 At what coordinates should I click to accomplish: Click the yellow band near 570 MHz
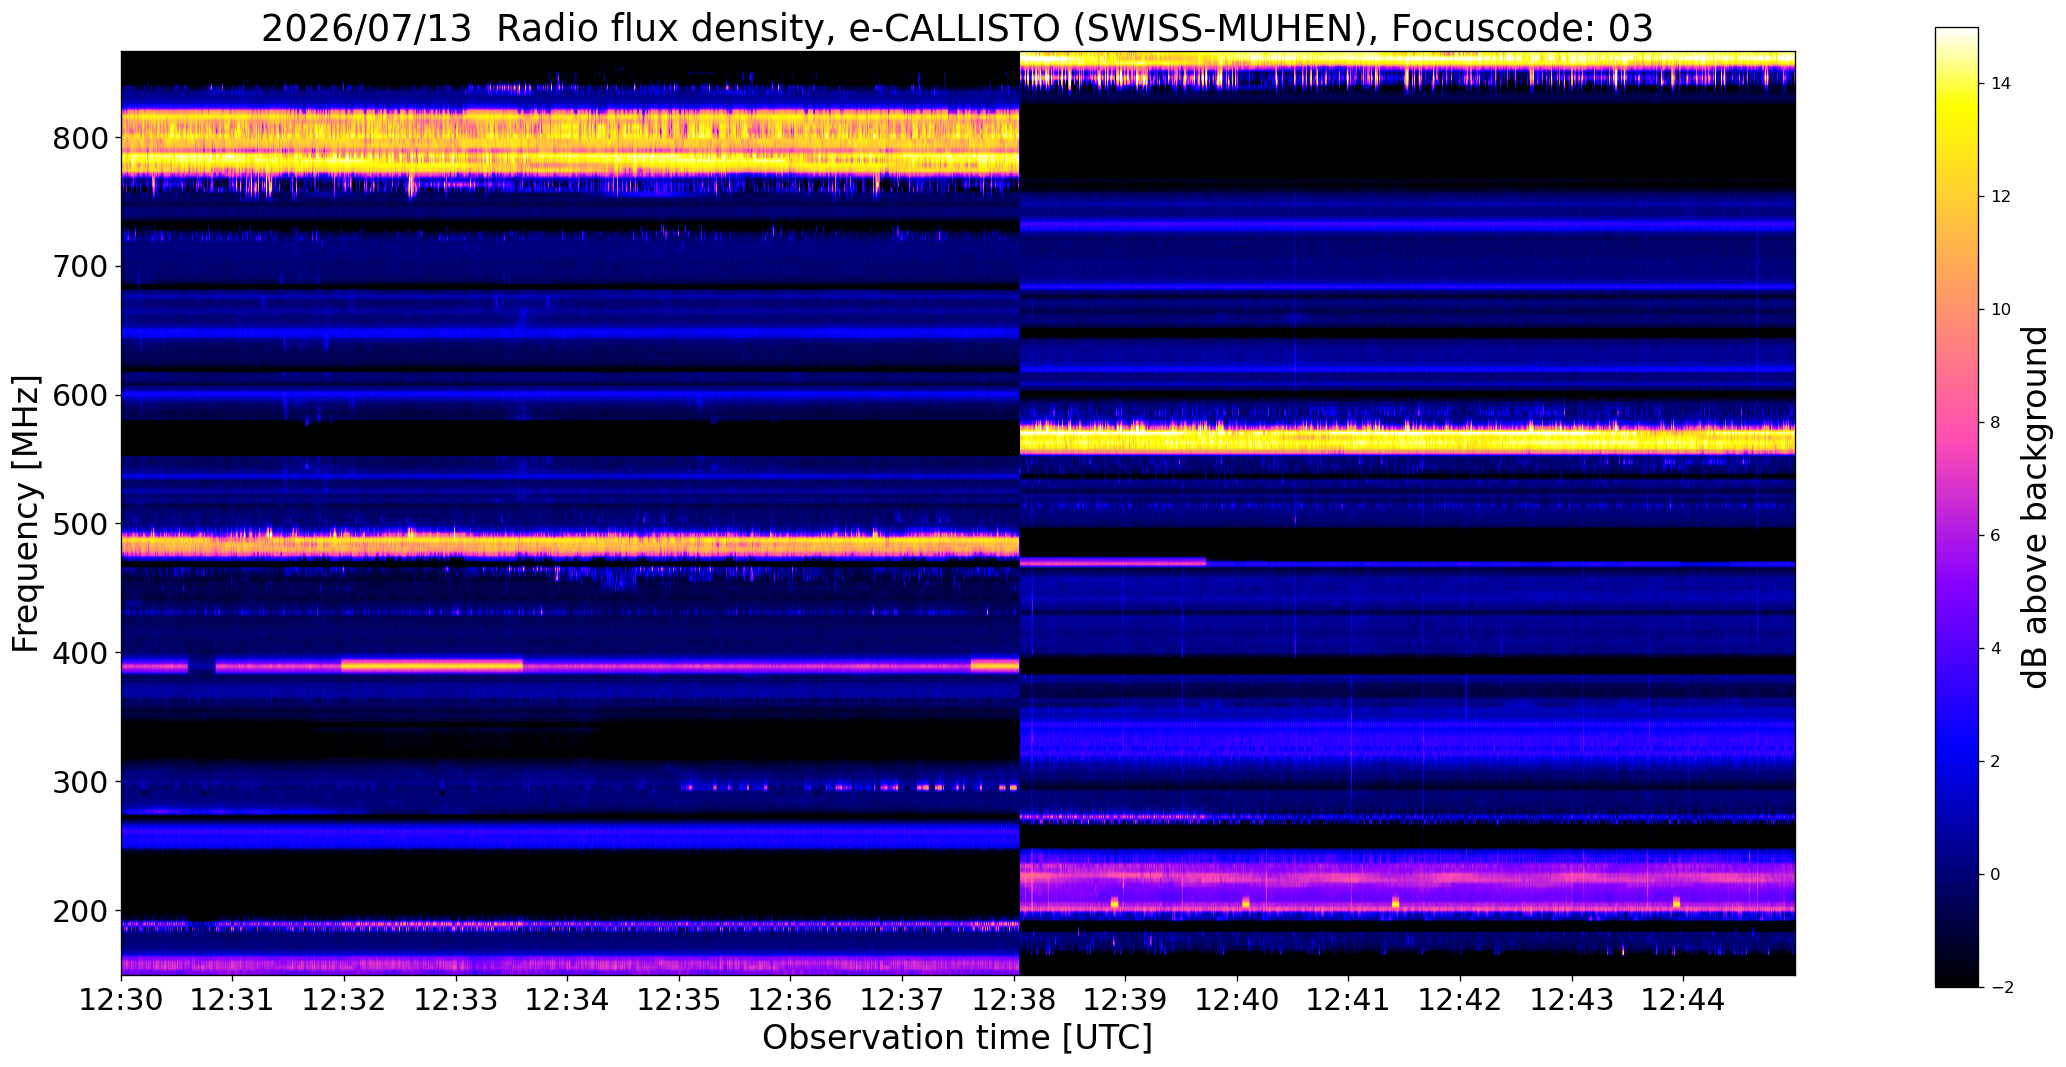coord(1407,438)
